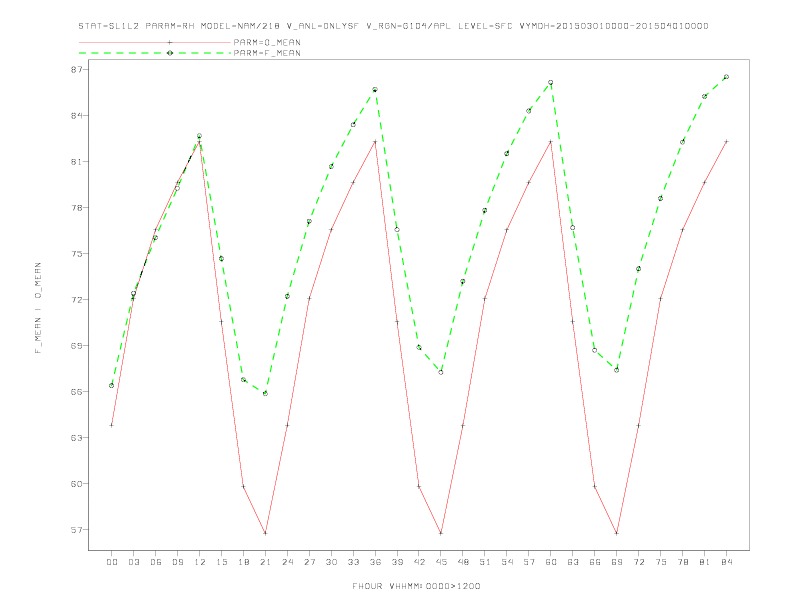Click the x-axis tick label 63
Viewport: 792px width, 612px height.
tap(573, 562)
